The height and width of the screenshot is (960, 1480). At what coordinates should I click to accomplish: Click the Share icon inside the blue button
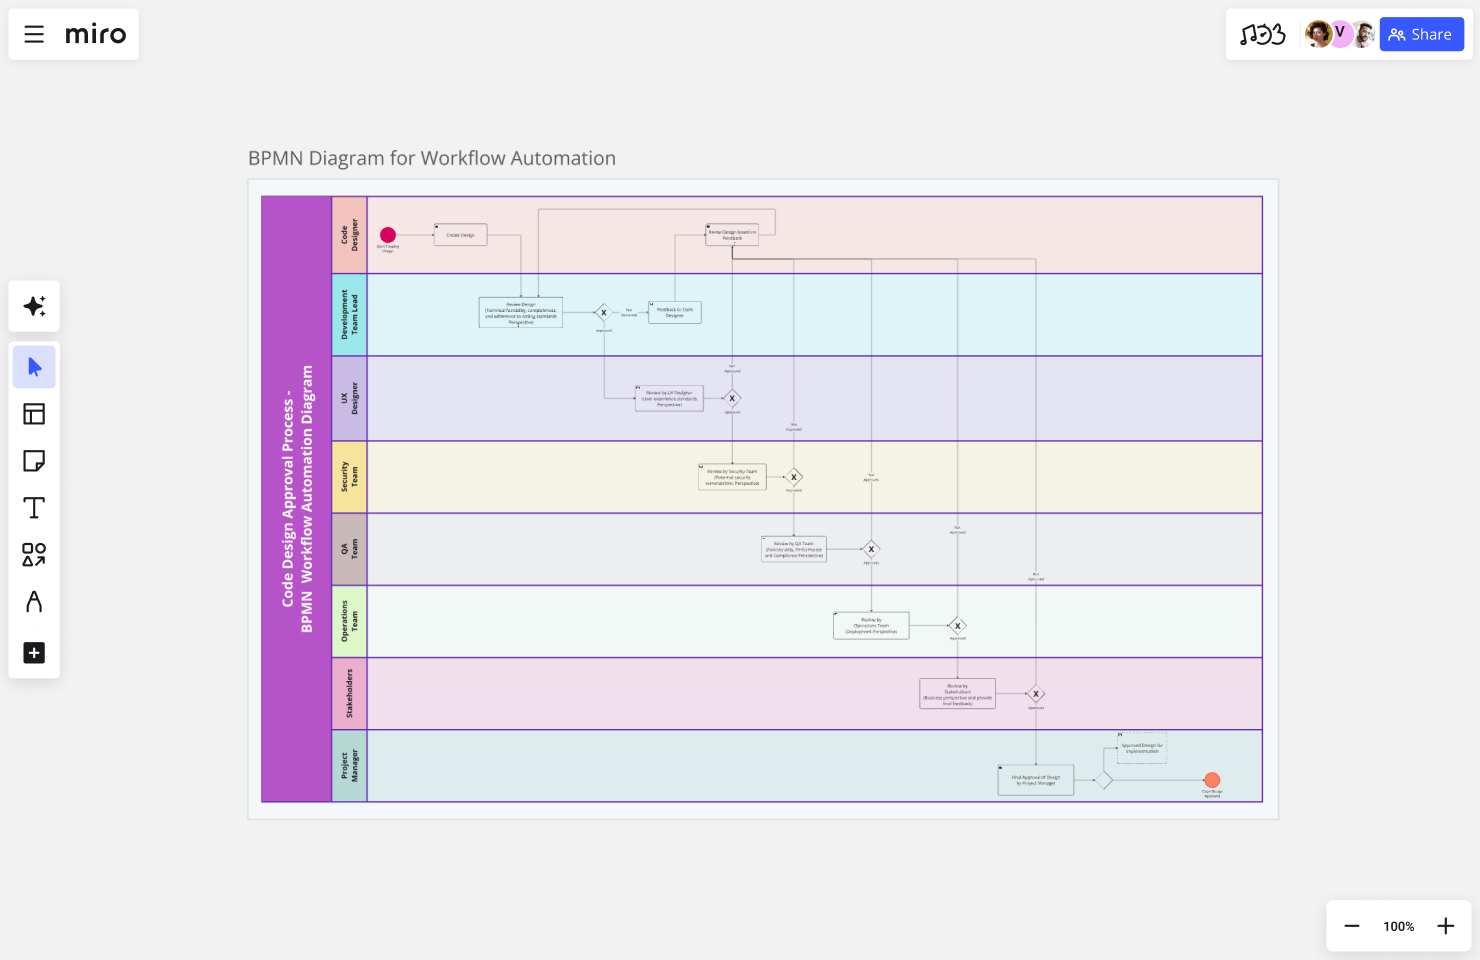tap(1397, 33)
